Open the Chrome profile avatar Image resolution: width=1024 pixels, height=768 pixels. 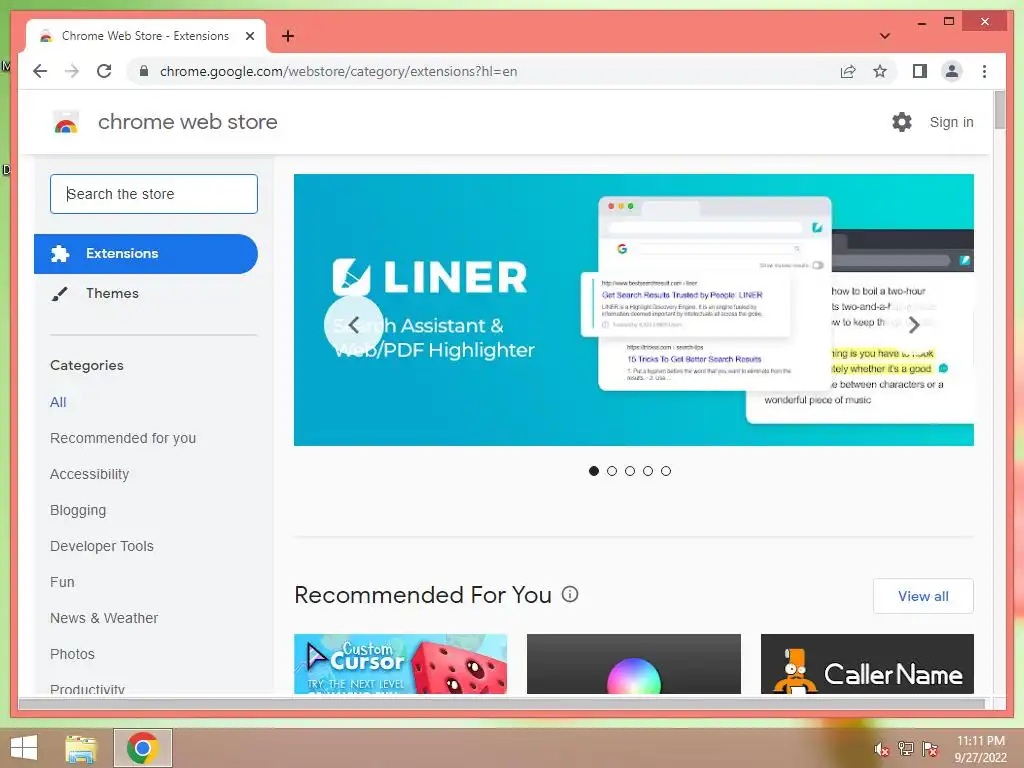[952, 71]
